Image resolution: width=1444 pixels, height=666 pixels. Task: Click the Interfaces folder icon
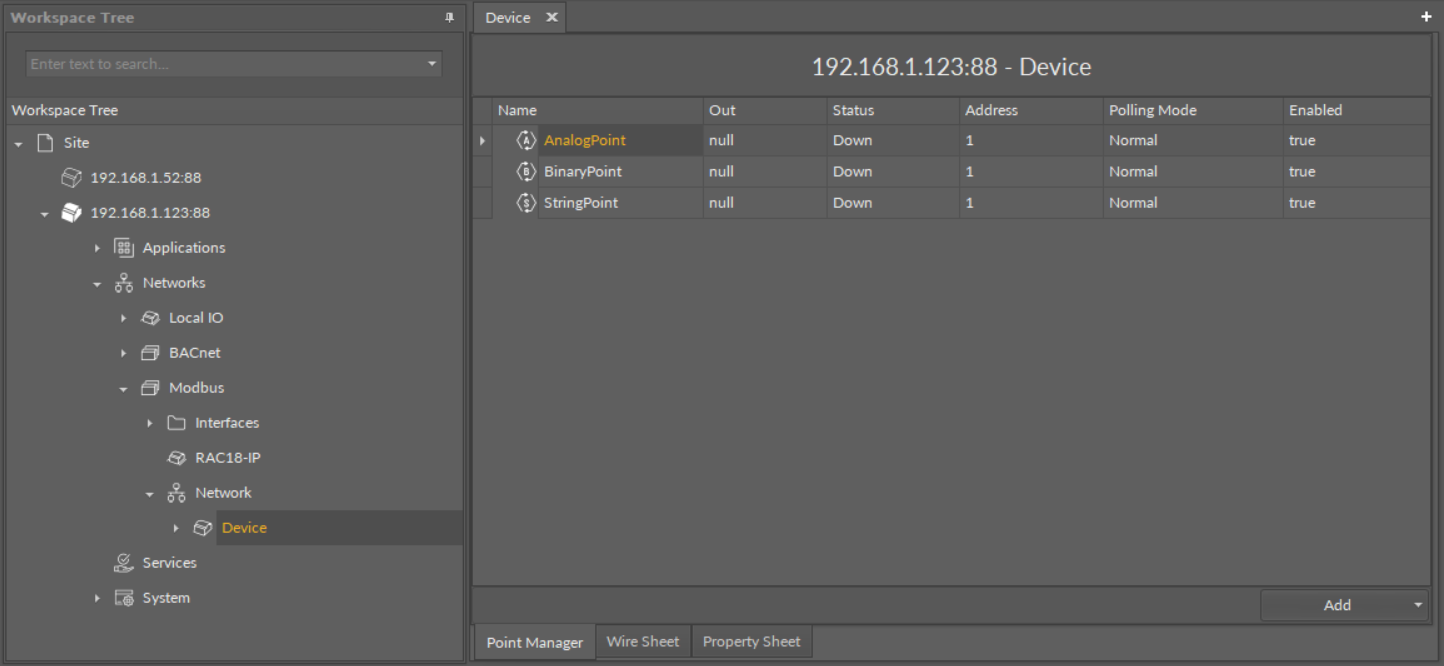pyautogui.click(x=176, y=423)
